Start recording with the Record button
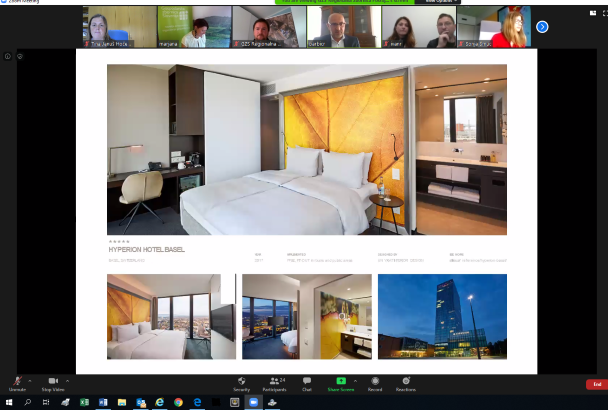 [x=375, y=384]
